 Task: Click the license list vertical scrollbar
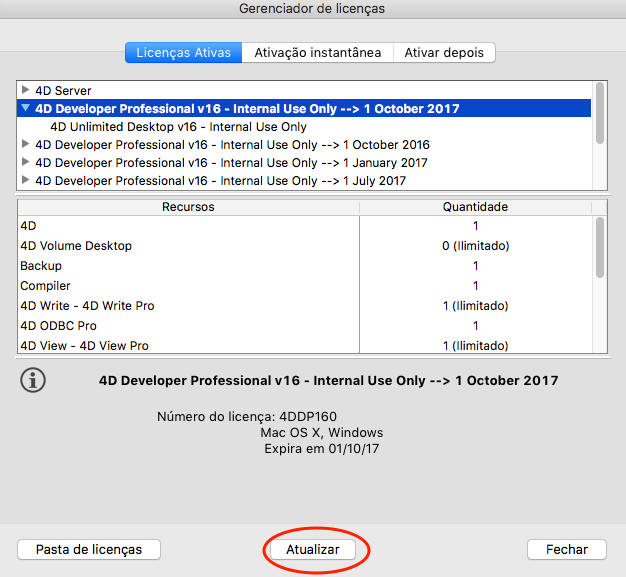[x=600, y=115]
